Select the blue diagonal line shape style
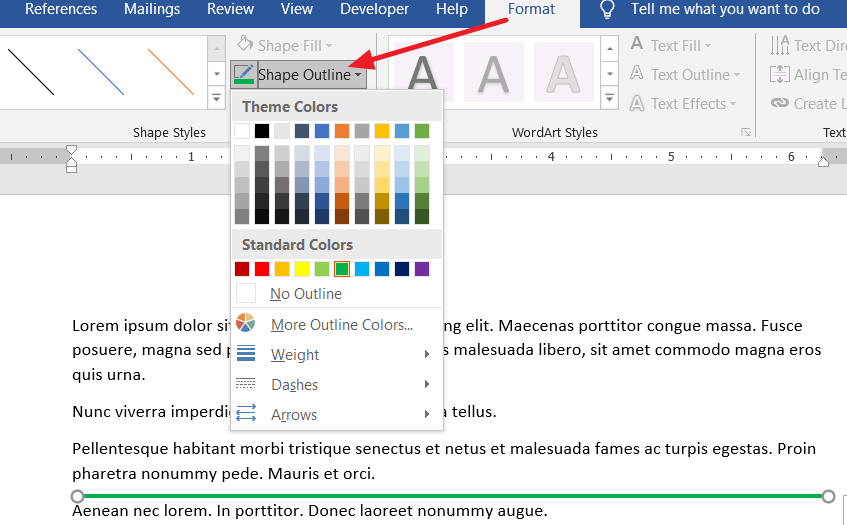Viewport: 847px width, 525px height. point(101,72)
